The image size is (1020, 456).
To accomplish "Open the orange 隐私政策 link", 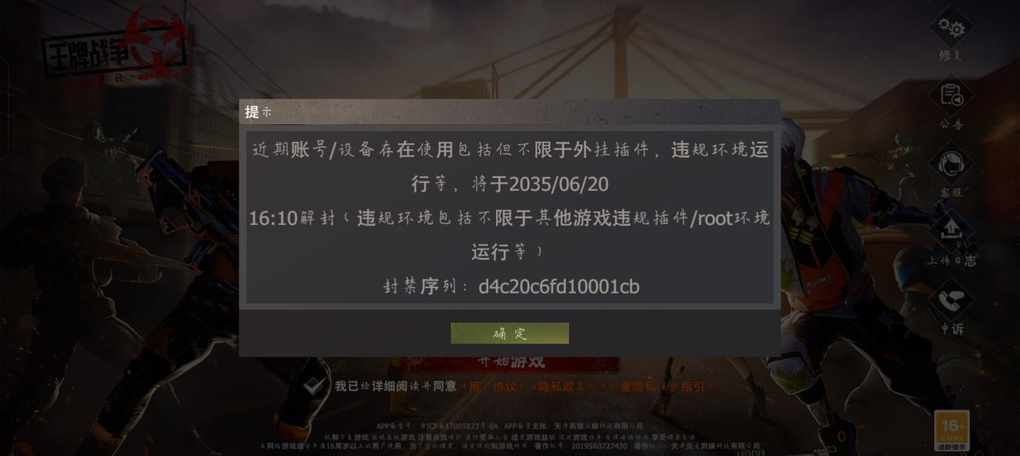I will (563, 386).
